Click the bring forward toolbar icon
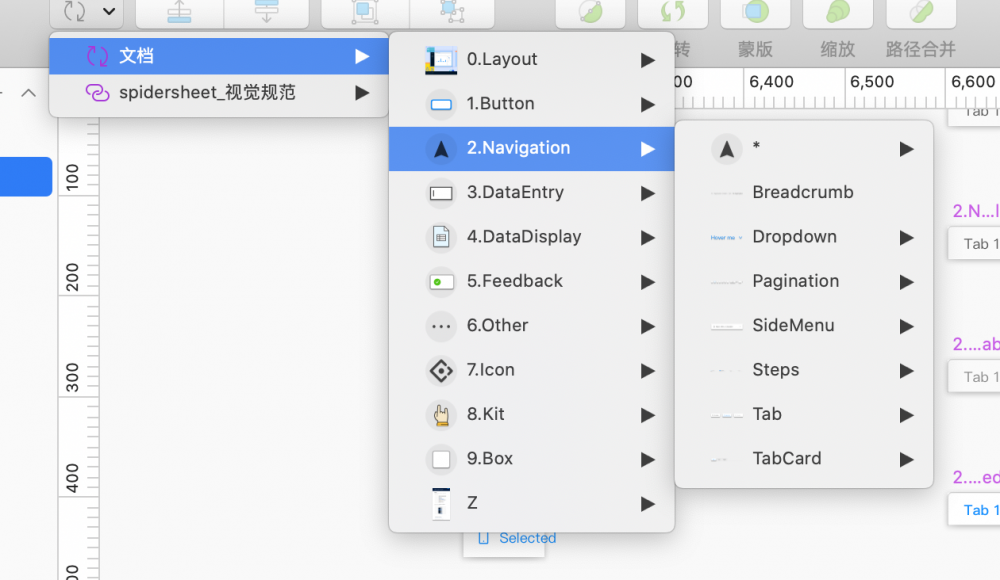This screenshot has width=1000, height=580. click(x=179, y=11)
